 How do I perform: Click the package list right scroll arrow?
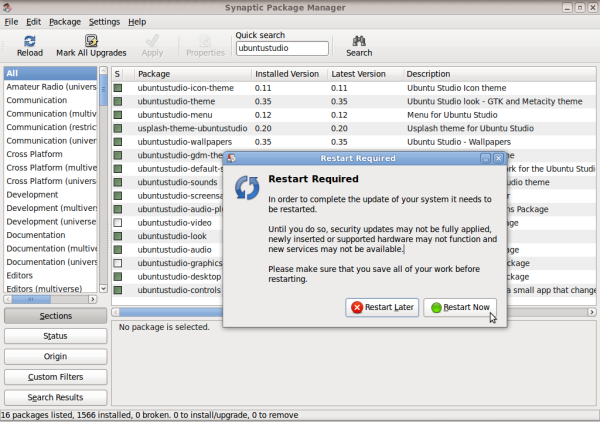tap(592, 312)
